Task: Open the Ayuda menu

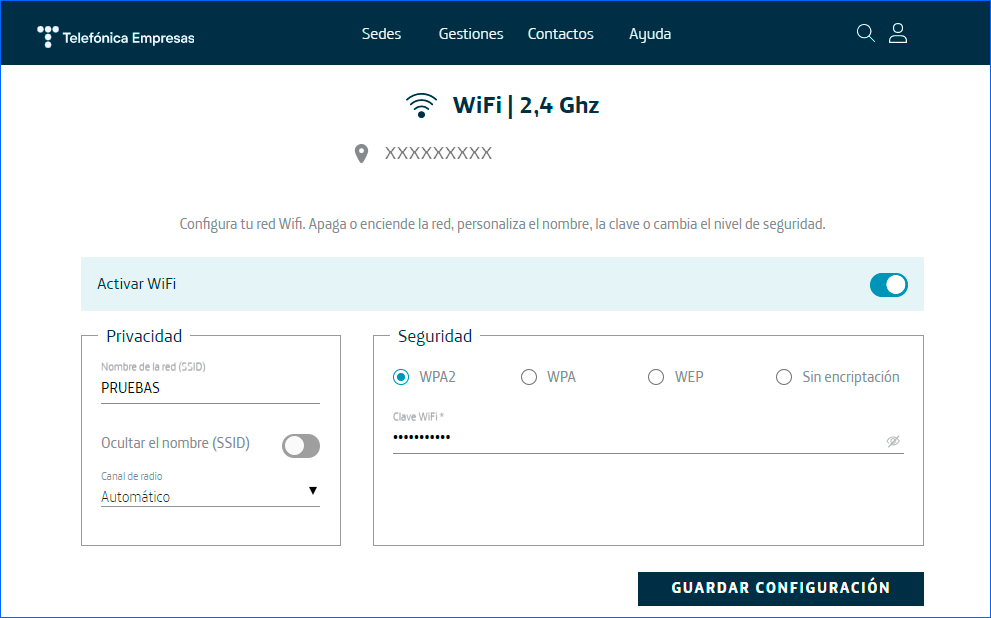Action: coord(649,33)
